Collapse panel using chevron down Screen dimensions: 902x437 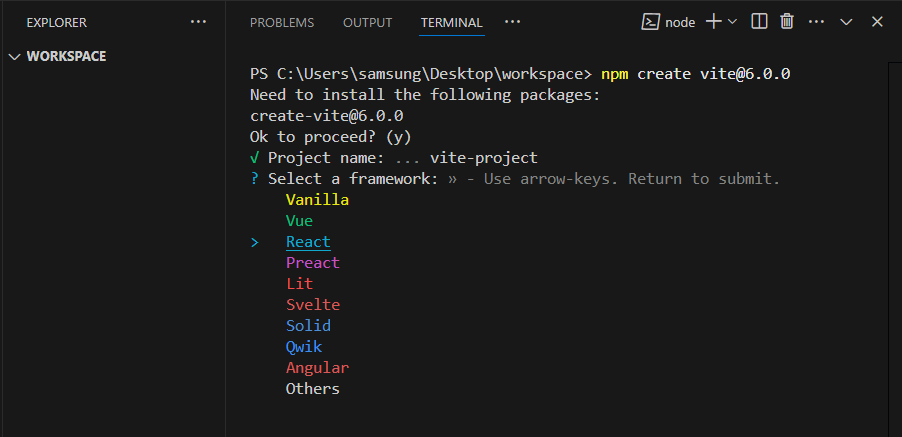click(846, 22)
